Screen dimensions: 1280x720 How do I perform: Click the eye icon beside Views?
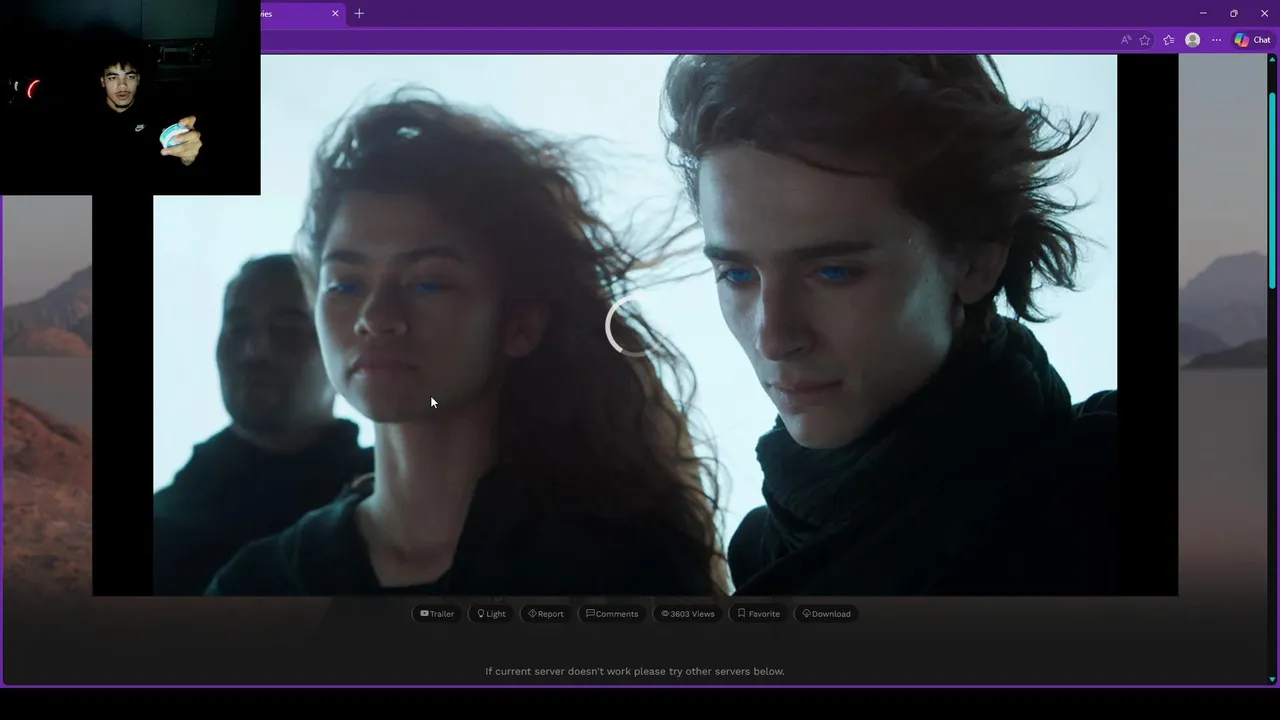665,614
